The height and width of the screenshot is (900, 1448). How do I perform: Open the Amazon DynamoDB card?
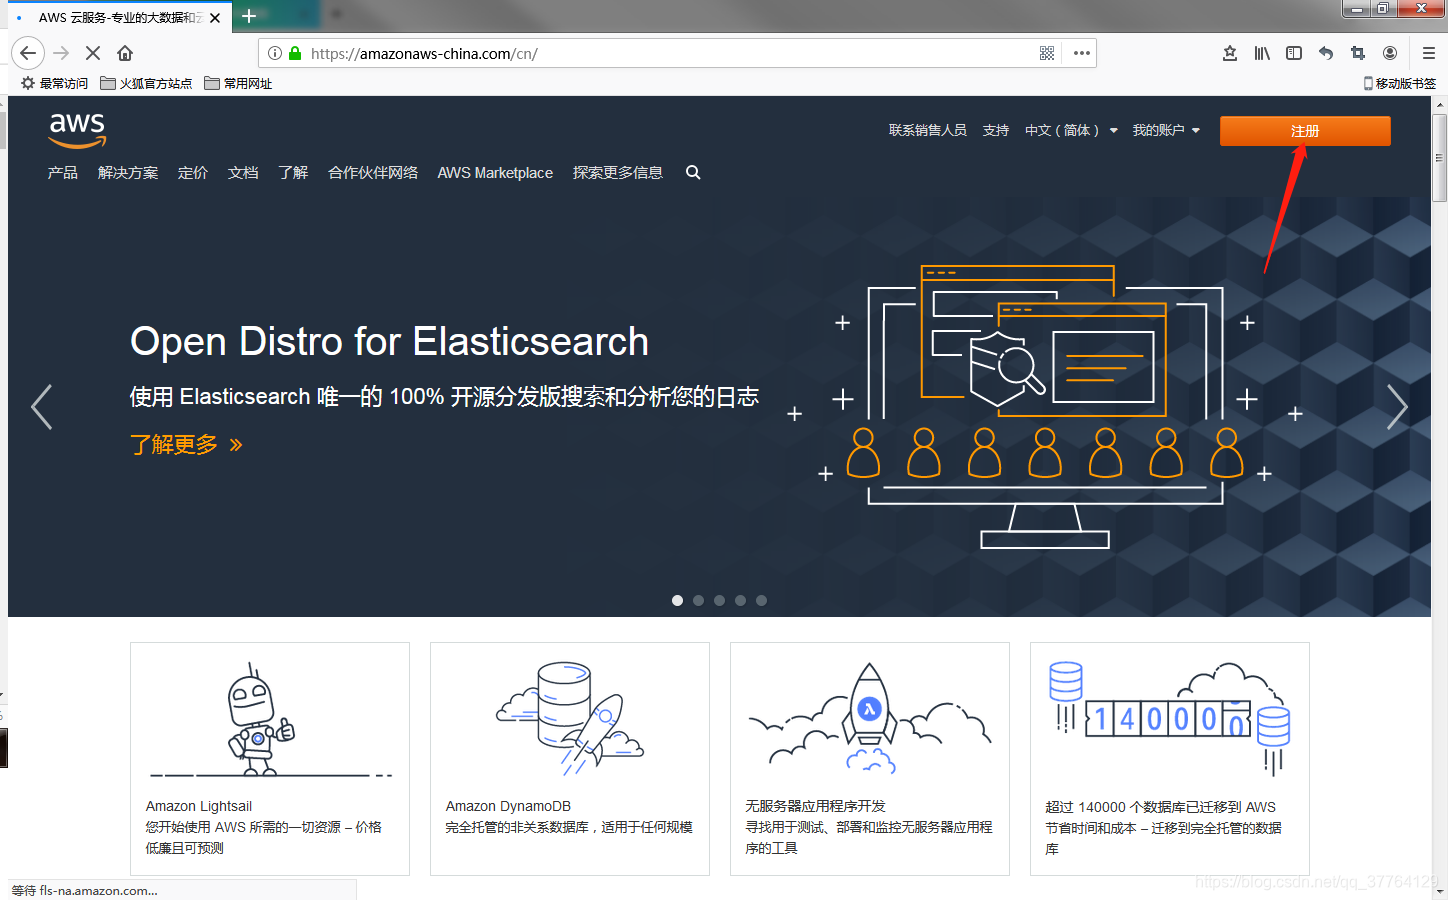click(570, 759)
